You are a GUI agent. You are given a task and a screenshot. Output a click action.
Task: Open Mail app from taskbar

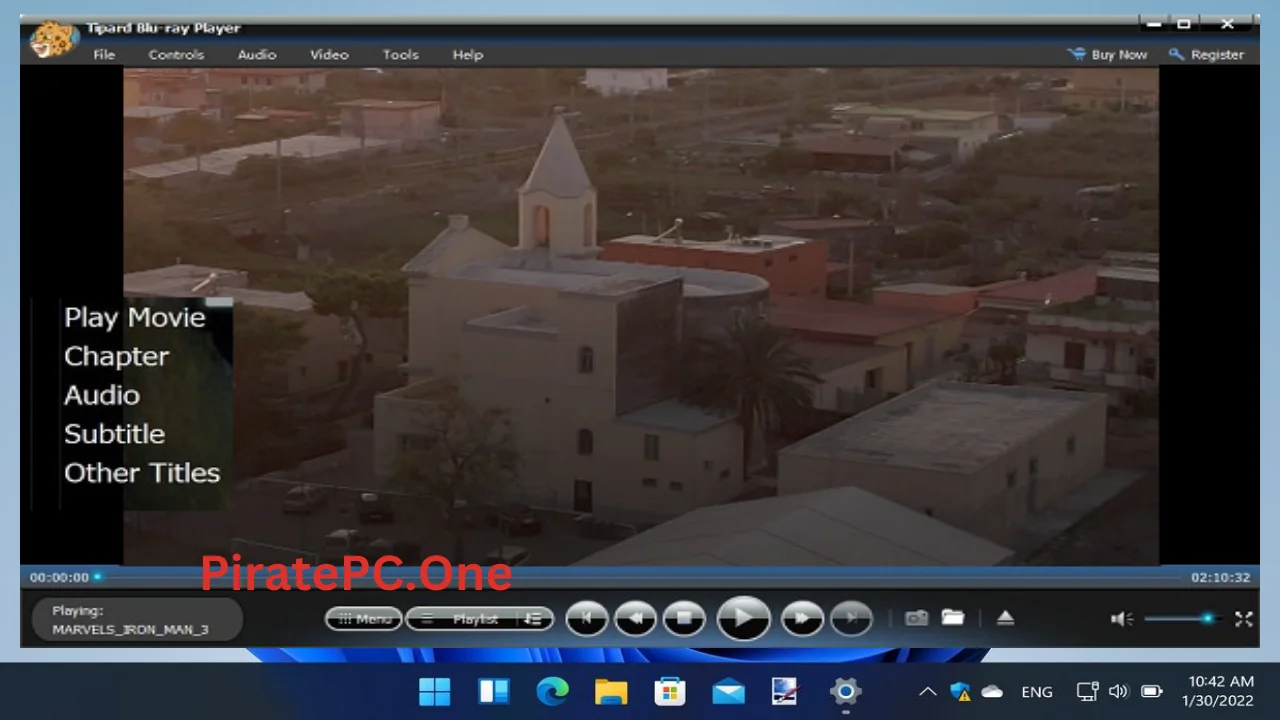coord(728,691)
